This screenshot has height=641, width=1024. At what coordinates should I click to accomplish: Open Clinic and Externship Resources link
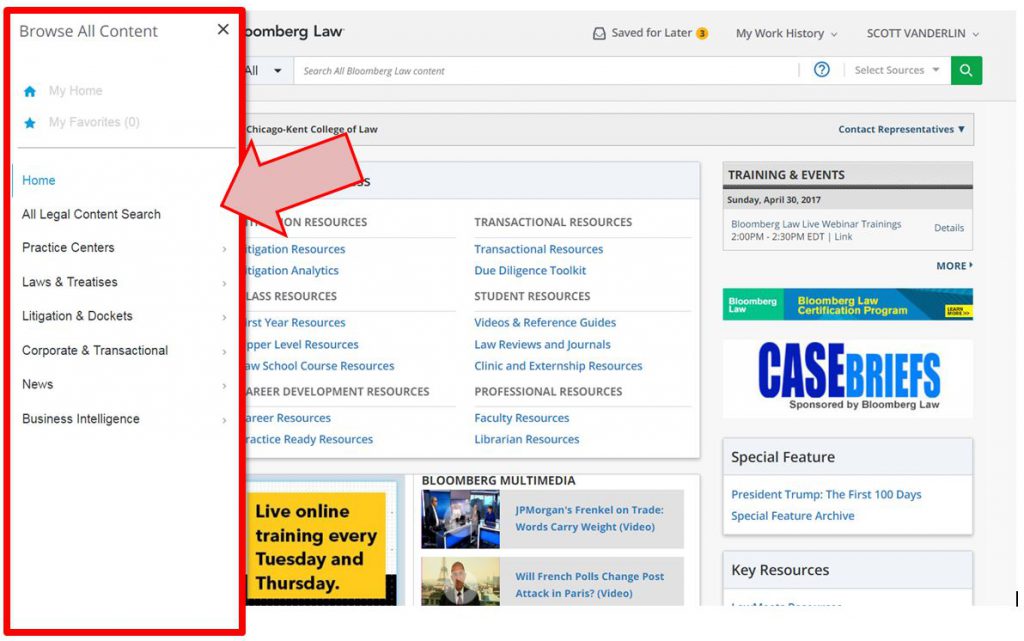558,366
